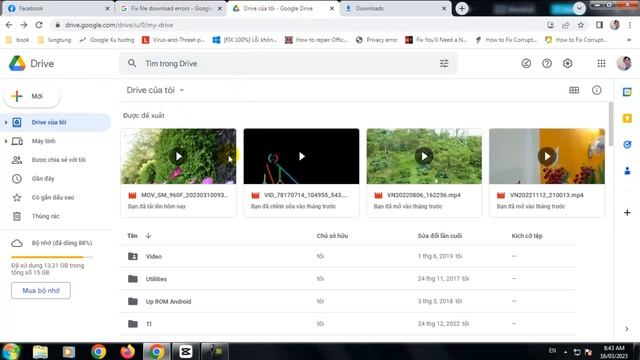Sort by Sửa đổi lần cuối column
This screenshot has width=640, height=360.
tap(440, 236)
